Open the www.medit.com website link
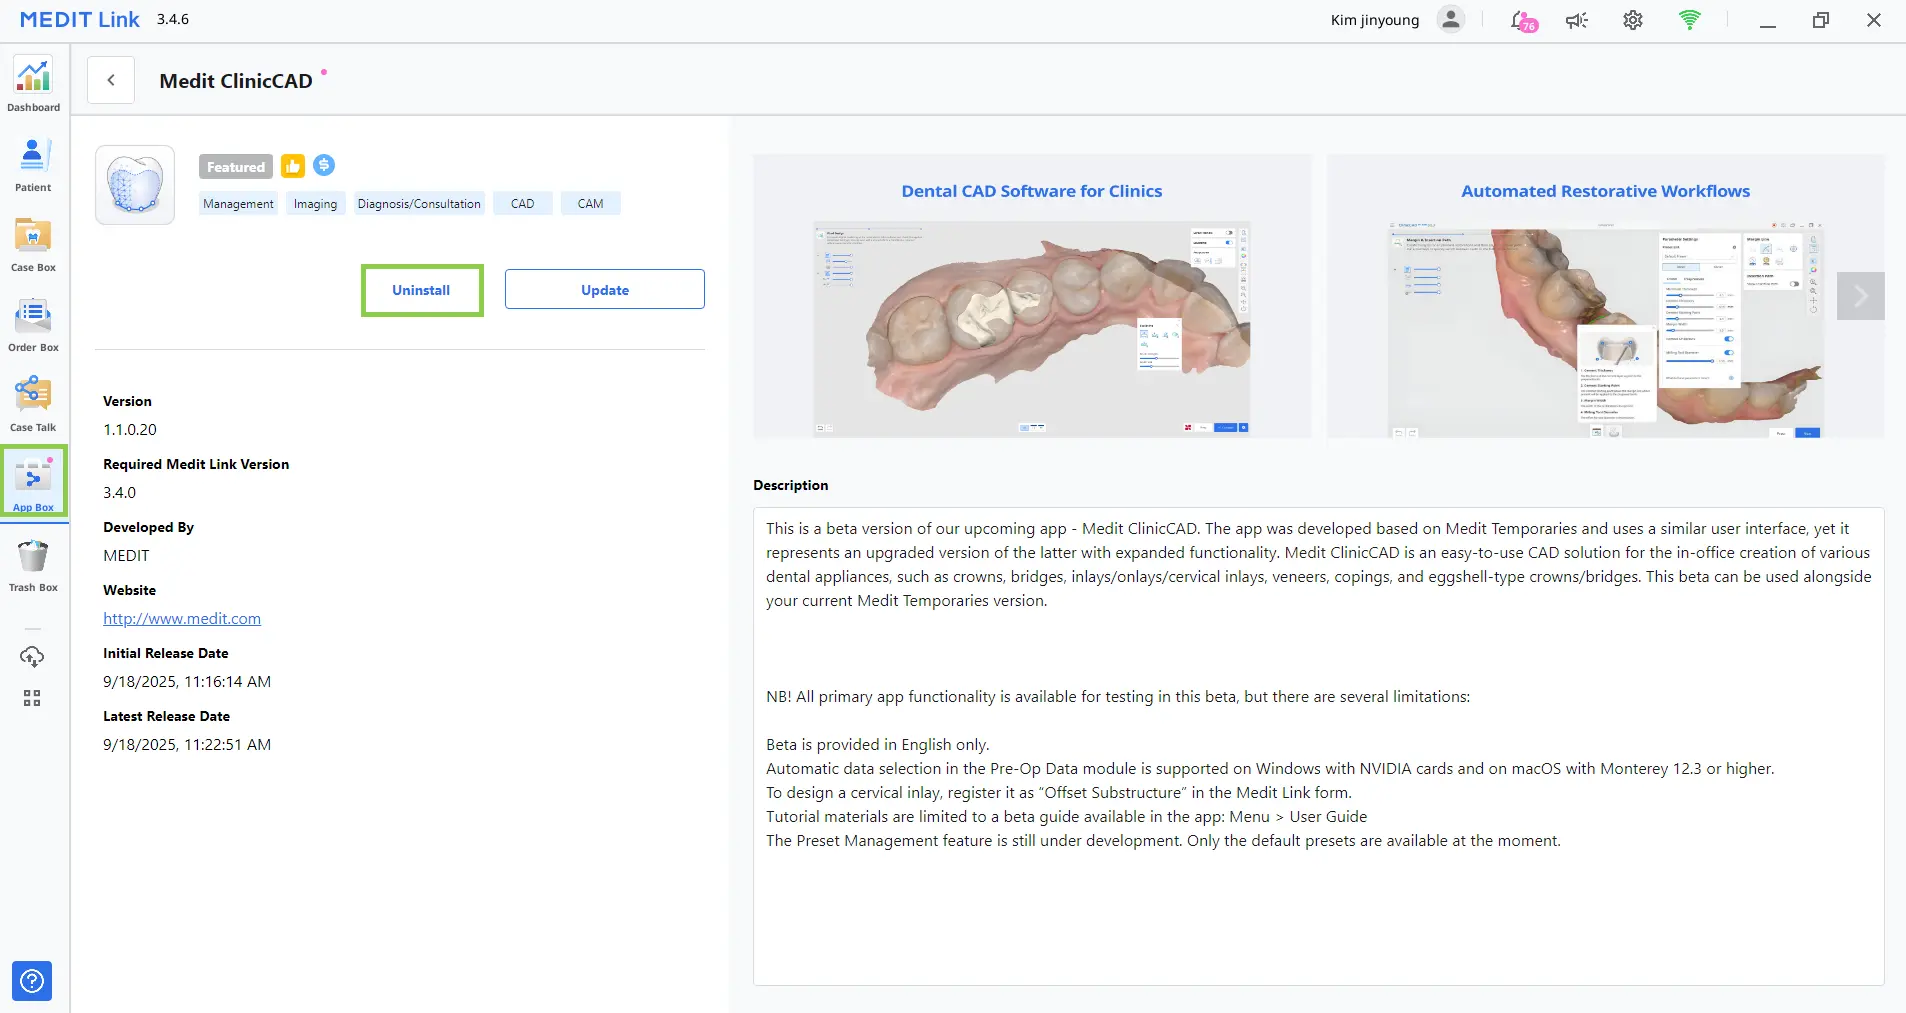The width and height of the screenshot is (1906, 1013). coord(182,618)
